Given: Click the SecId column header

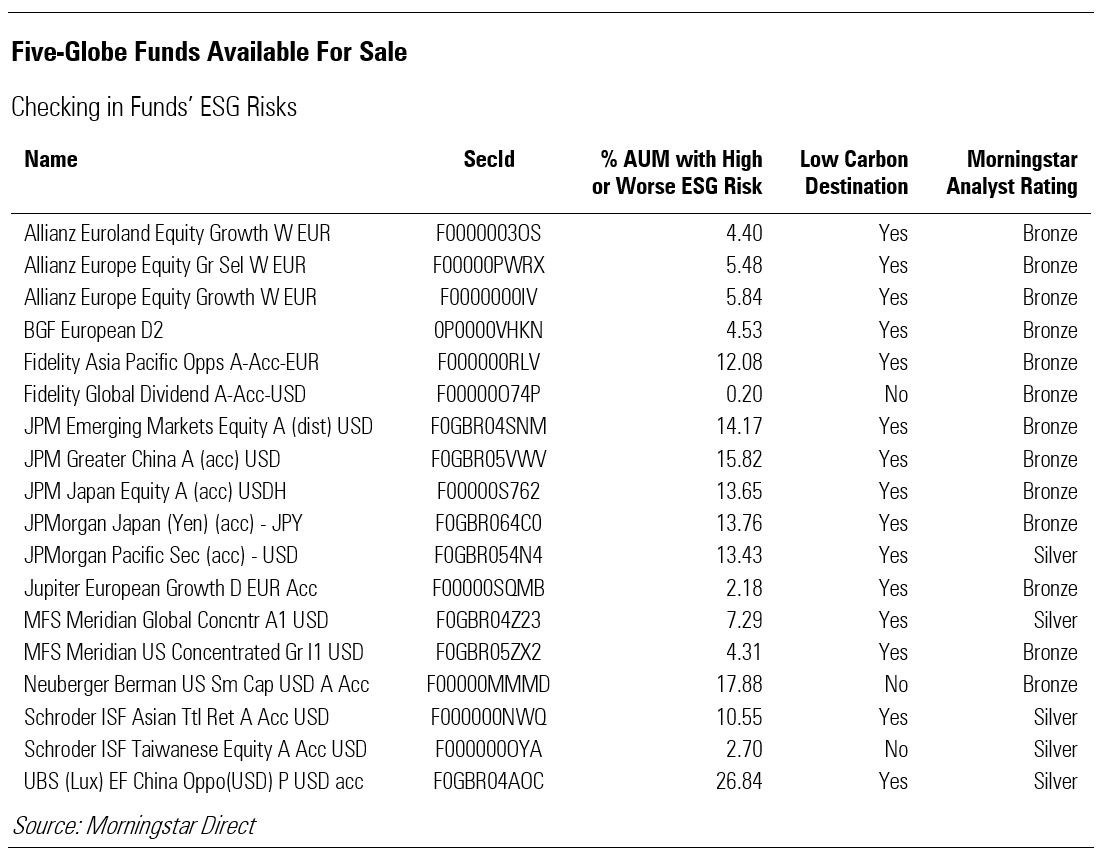Looking at the screenshot, I should [x=489, y=160].
